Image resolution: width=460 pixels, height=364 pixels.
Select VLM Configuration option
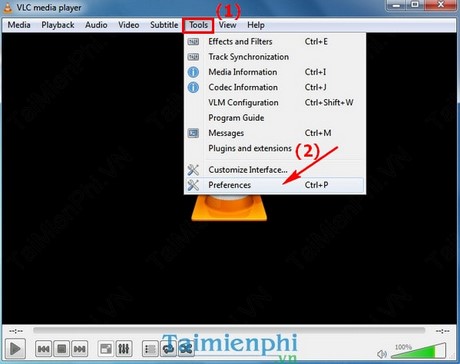coord(275,103)
